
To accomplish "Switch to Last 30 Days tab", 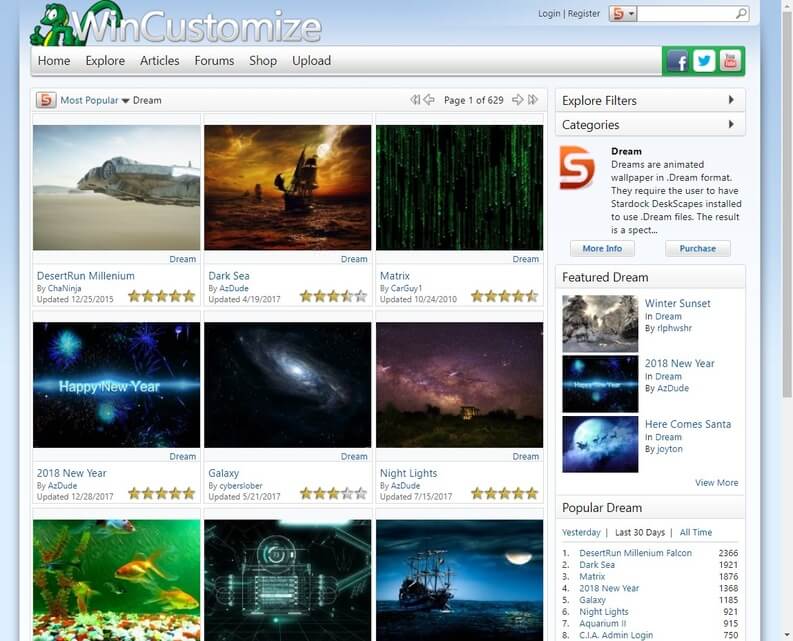I will pyautogui.click(x=640, y=532).
